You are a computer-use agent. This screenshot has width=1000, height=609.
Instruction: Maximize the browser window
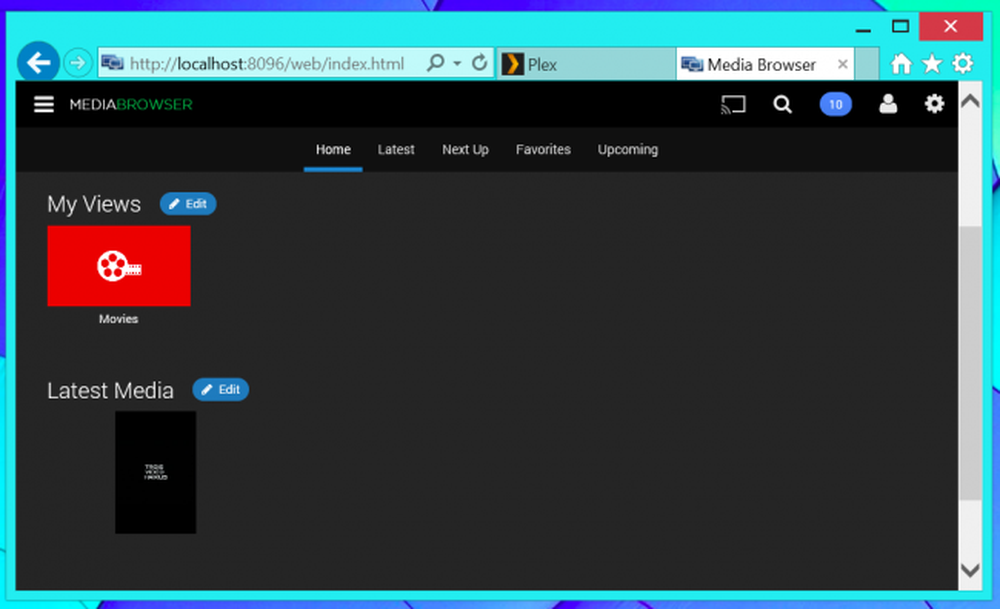[x=900, y=27]
